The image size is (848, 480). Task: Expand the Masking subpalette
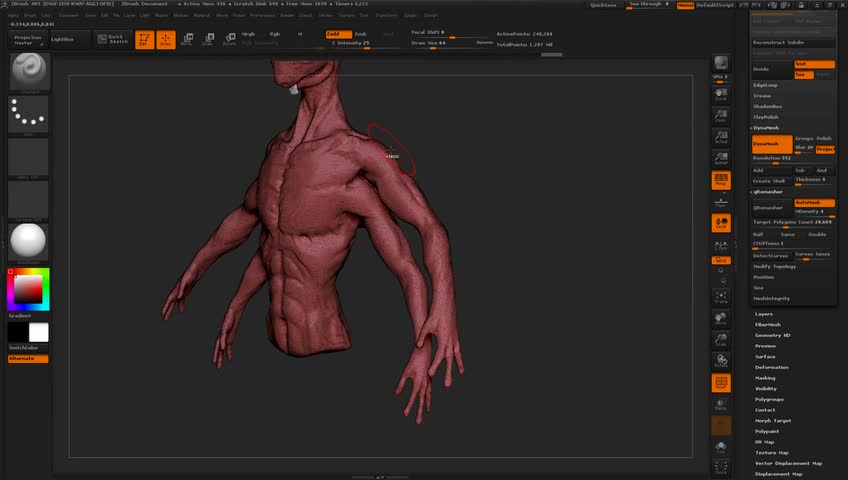coord(765,378)
